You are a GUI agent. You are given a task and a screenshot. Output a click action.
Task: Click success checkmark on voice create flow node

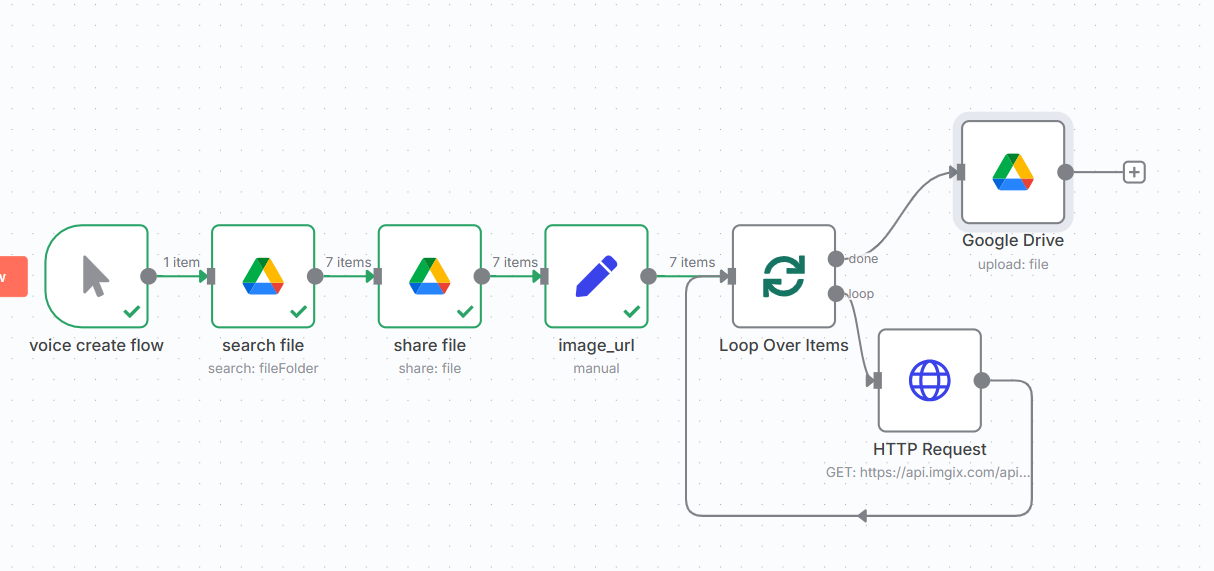(x=131, y=311)
